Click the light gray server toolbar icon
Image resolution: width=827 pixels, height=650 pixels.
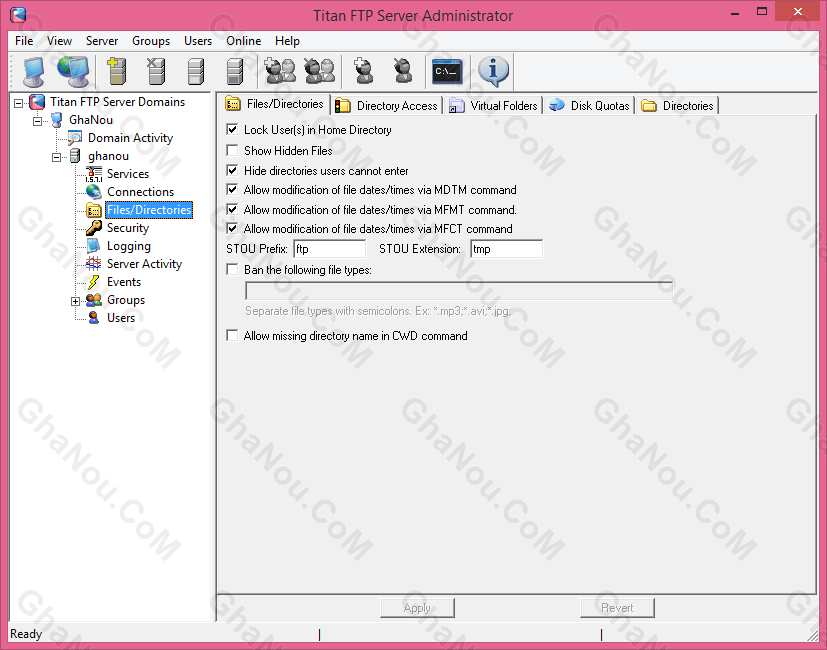pos(196,72)
